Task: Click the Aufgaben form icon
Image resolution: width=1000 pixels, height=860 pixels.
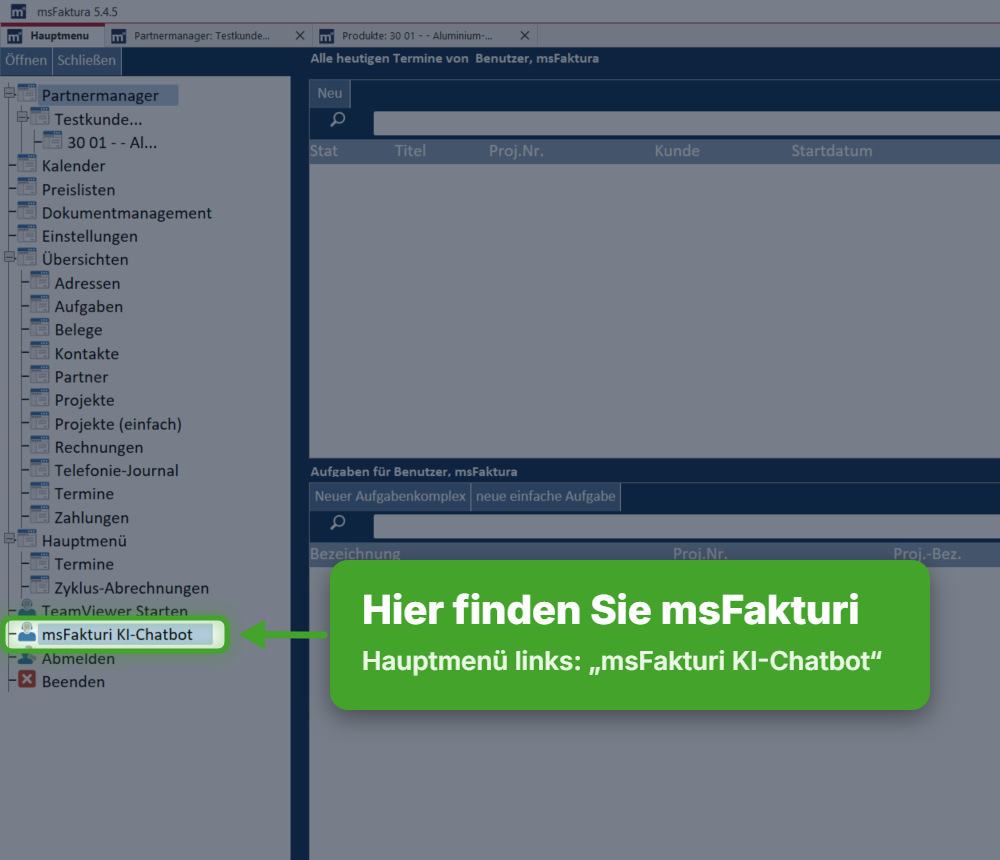Action: pos(40,304)
